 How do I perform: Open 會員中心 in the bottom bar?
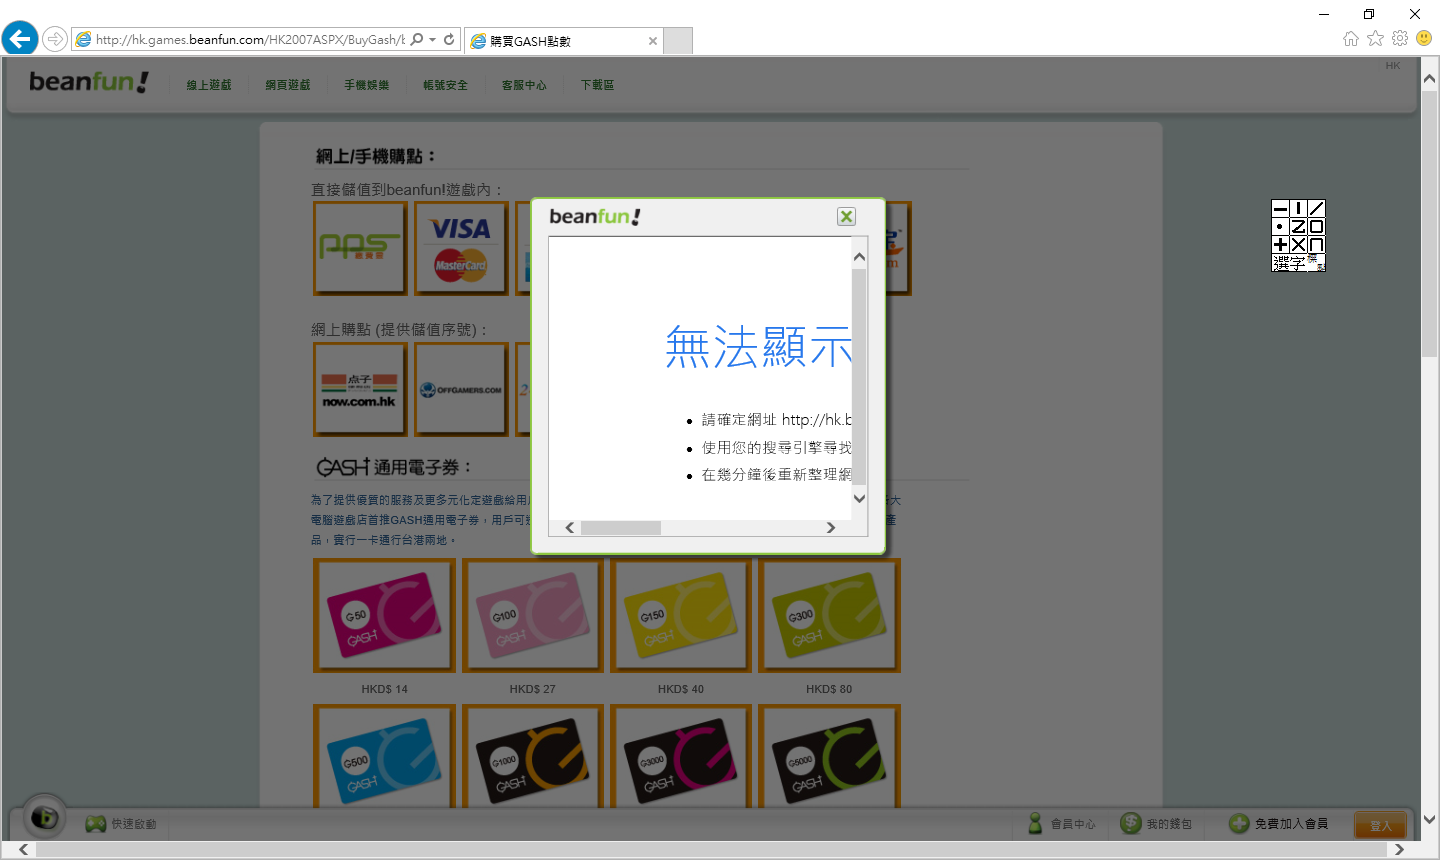point(1062,824)
